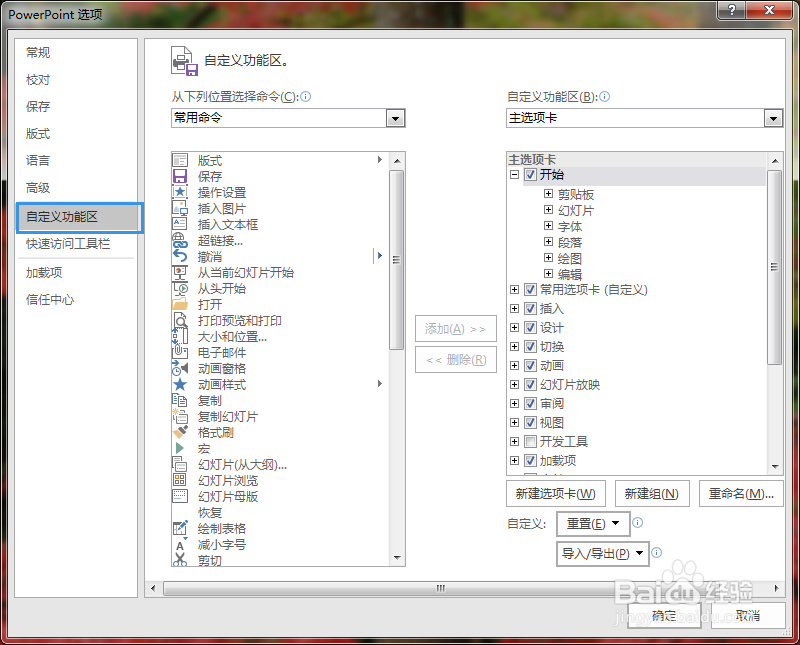Click the 撤消 undo arrow icon
The image size is (800, 645).
tap(180, 256)
